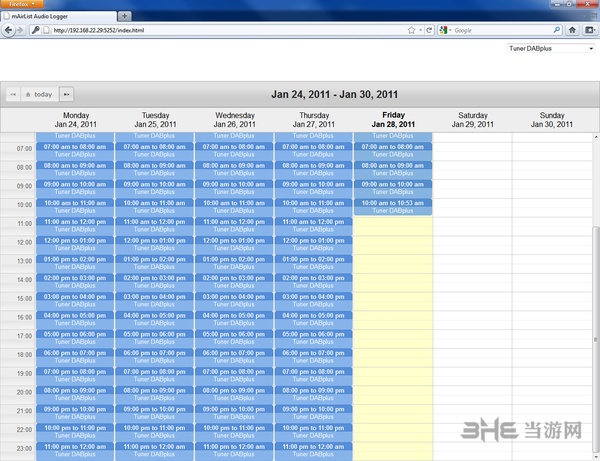Image resolution: width=600 pixels, height=461 pixels.
Task: Open Thursday 08:00 pm to 09:00 pm recording
Action: [313, 394]
